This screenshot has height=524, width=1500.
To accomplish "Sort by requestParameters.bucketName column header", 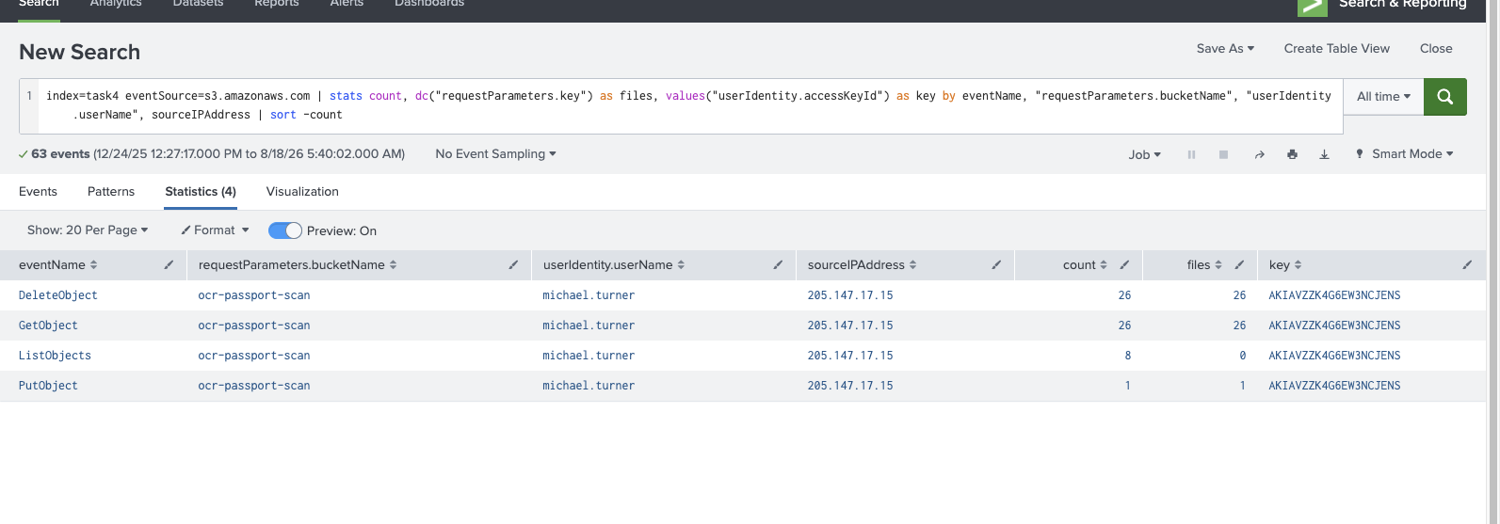I will coord(298,265).
